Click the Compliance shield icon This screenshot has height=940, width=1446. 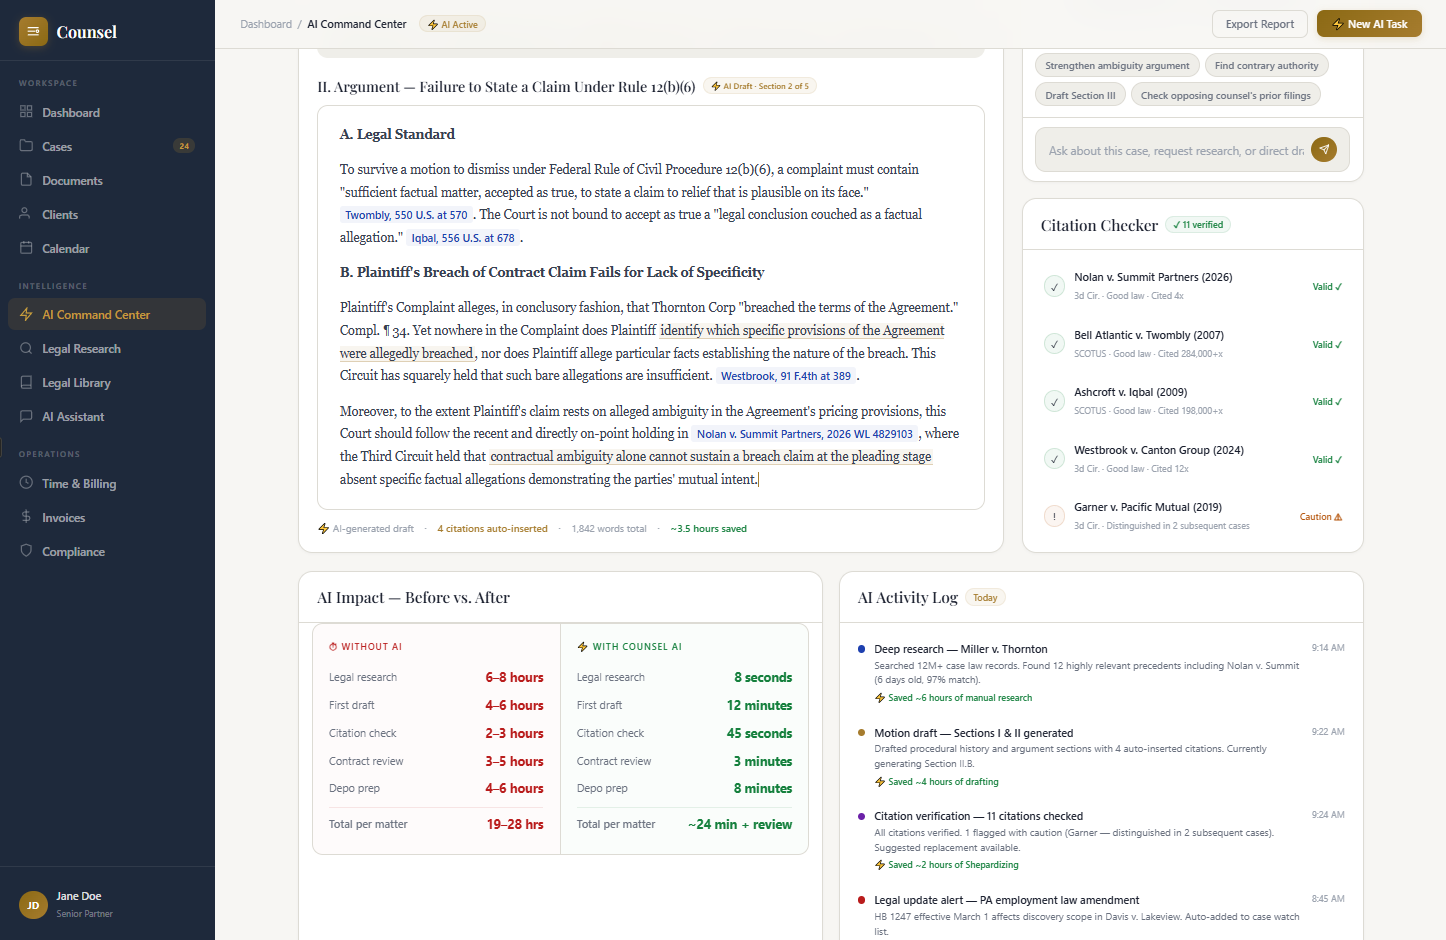pos(26,551)
